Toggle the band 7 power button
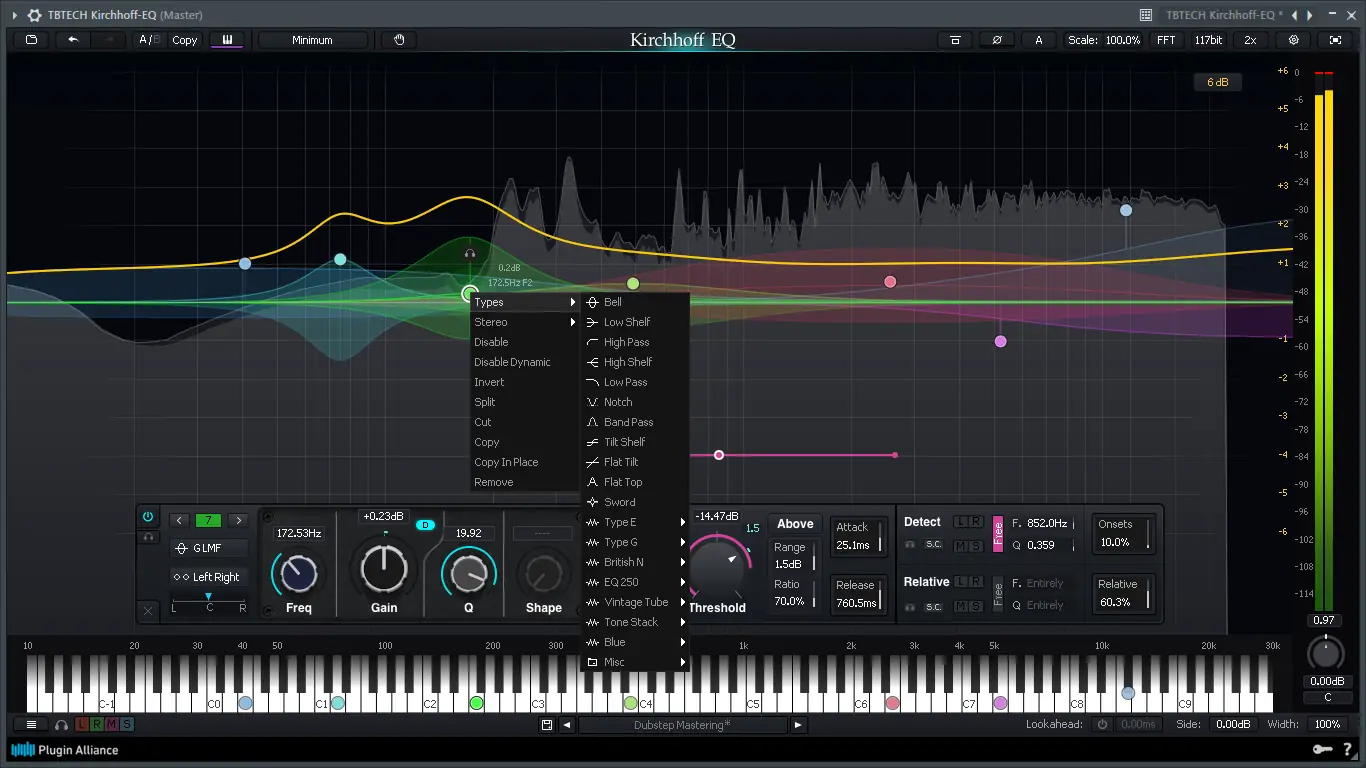The height and width of the screenshot is (768, 1366). click(148, 517)
